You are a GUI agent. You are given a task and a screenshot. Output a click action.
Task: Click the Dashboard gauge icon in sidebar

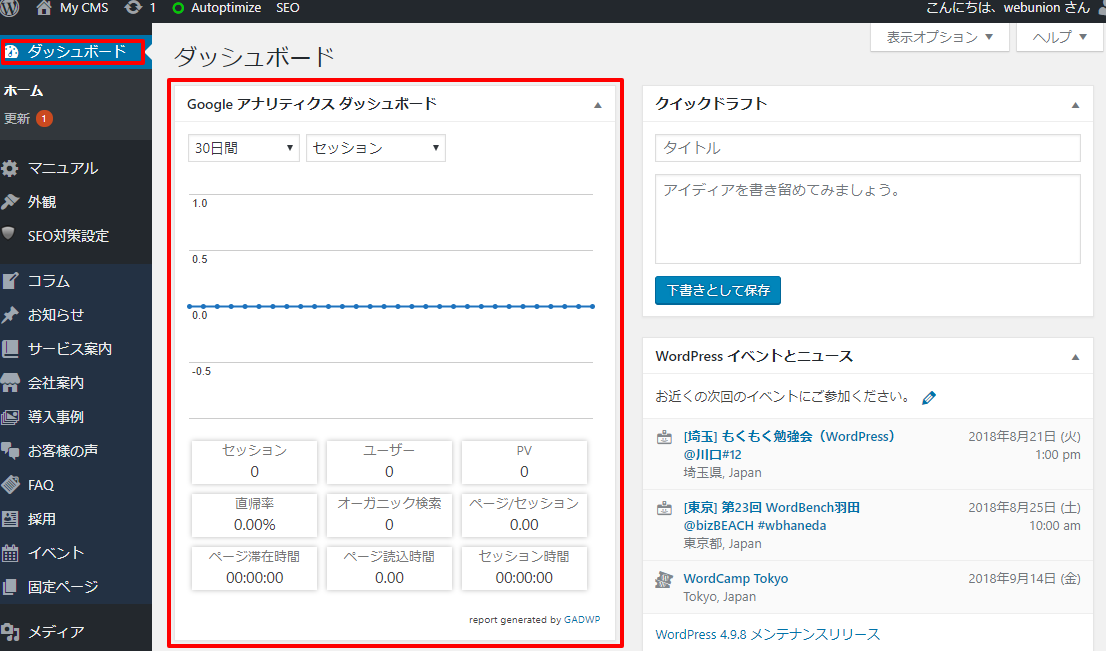pos(11,51)
